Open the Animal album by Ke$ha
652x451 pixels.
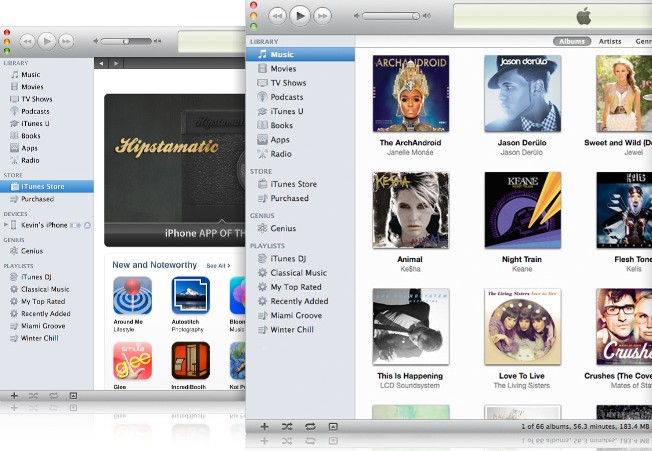(x=411, y=210)
